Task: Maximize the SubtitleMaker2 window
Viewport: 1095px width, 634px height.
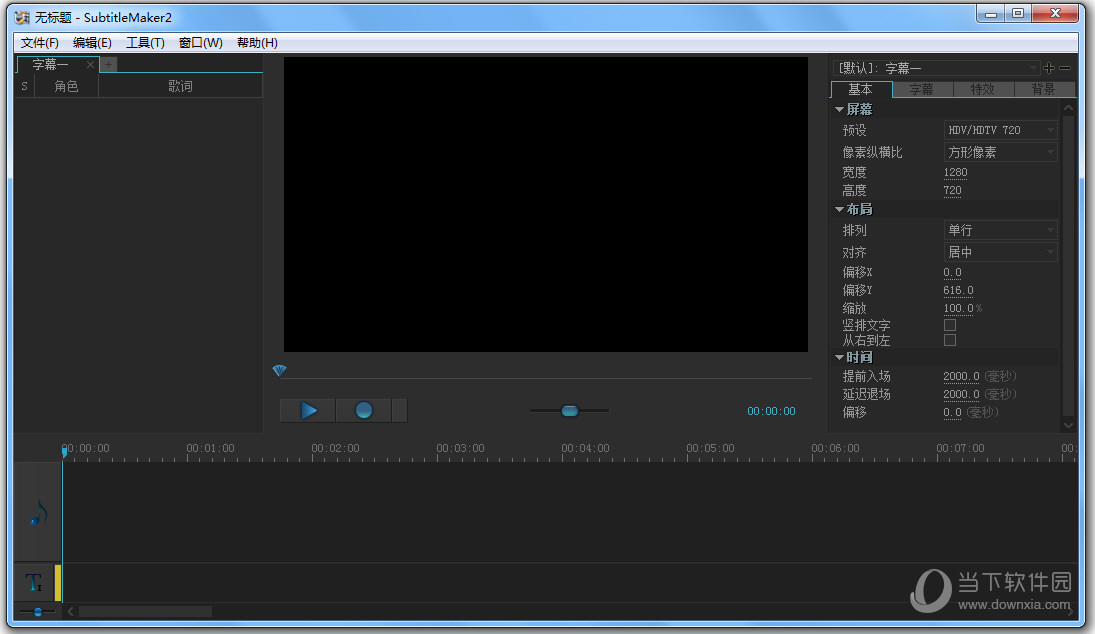Action: pyautogui.click(x=1017, y=14)
